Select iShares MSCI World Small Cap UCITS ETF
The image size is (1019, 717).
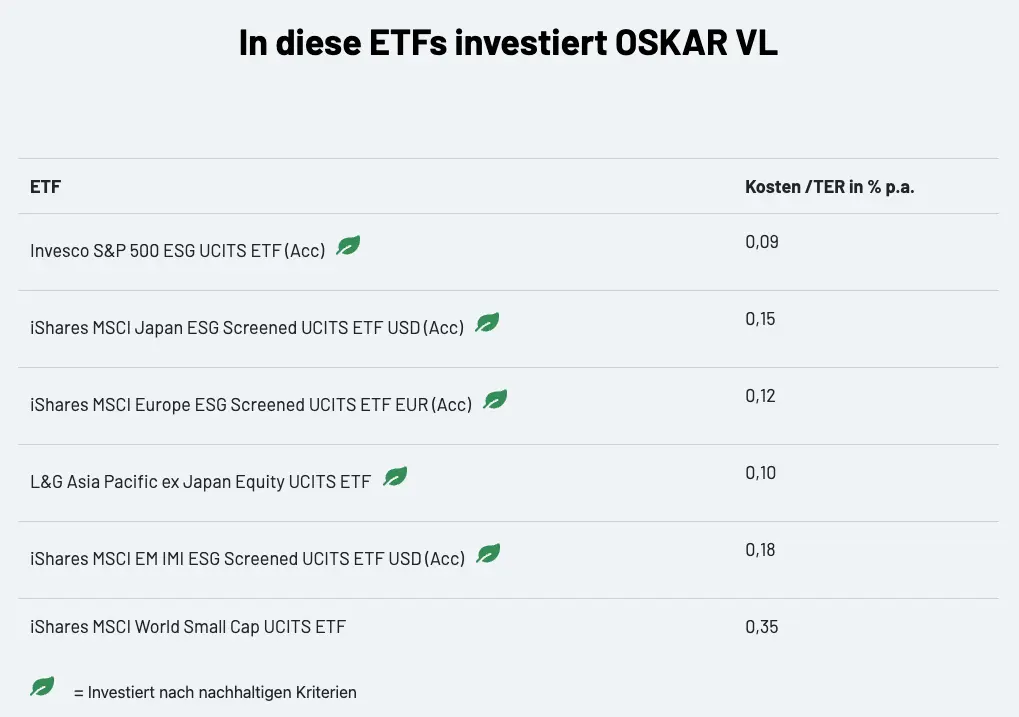click(188, 627)
